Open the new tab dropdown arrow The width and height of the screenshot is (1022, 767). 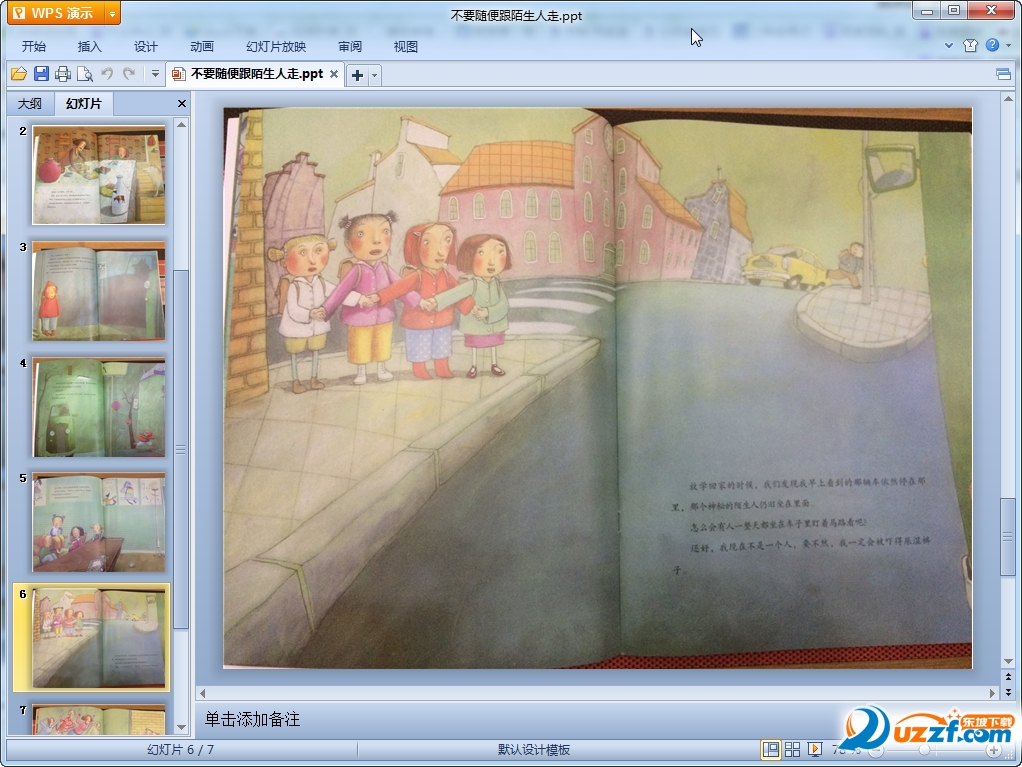click(x=374, y=76)
